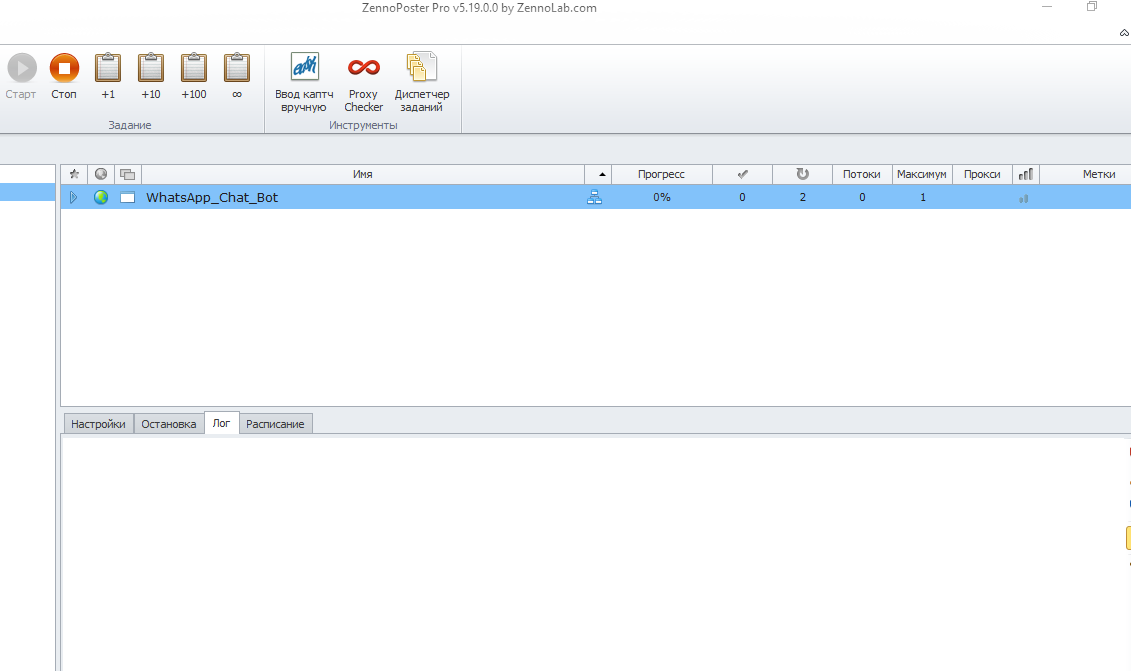Collapse the ribbon with chevron arrow
The image size is (1131, 671).
[x=1124, y=32]
